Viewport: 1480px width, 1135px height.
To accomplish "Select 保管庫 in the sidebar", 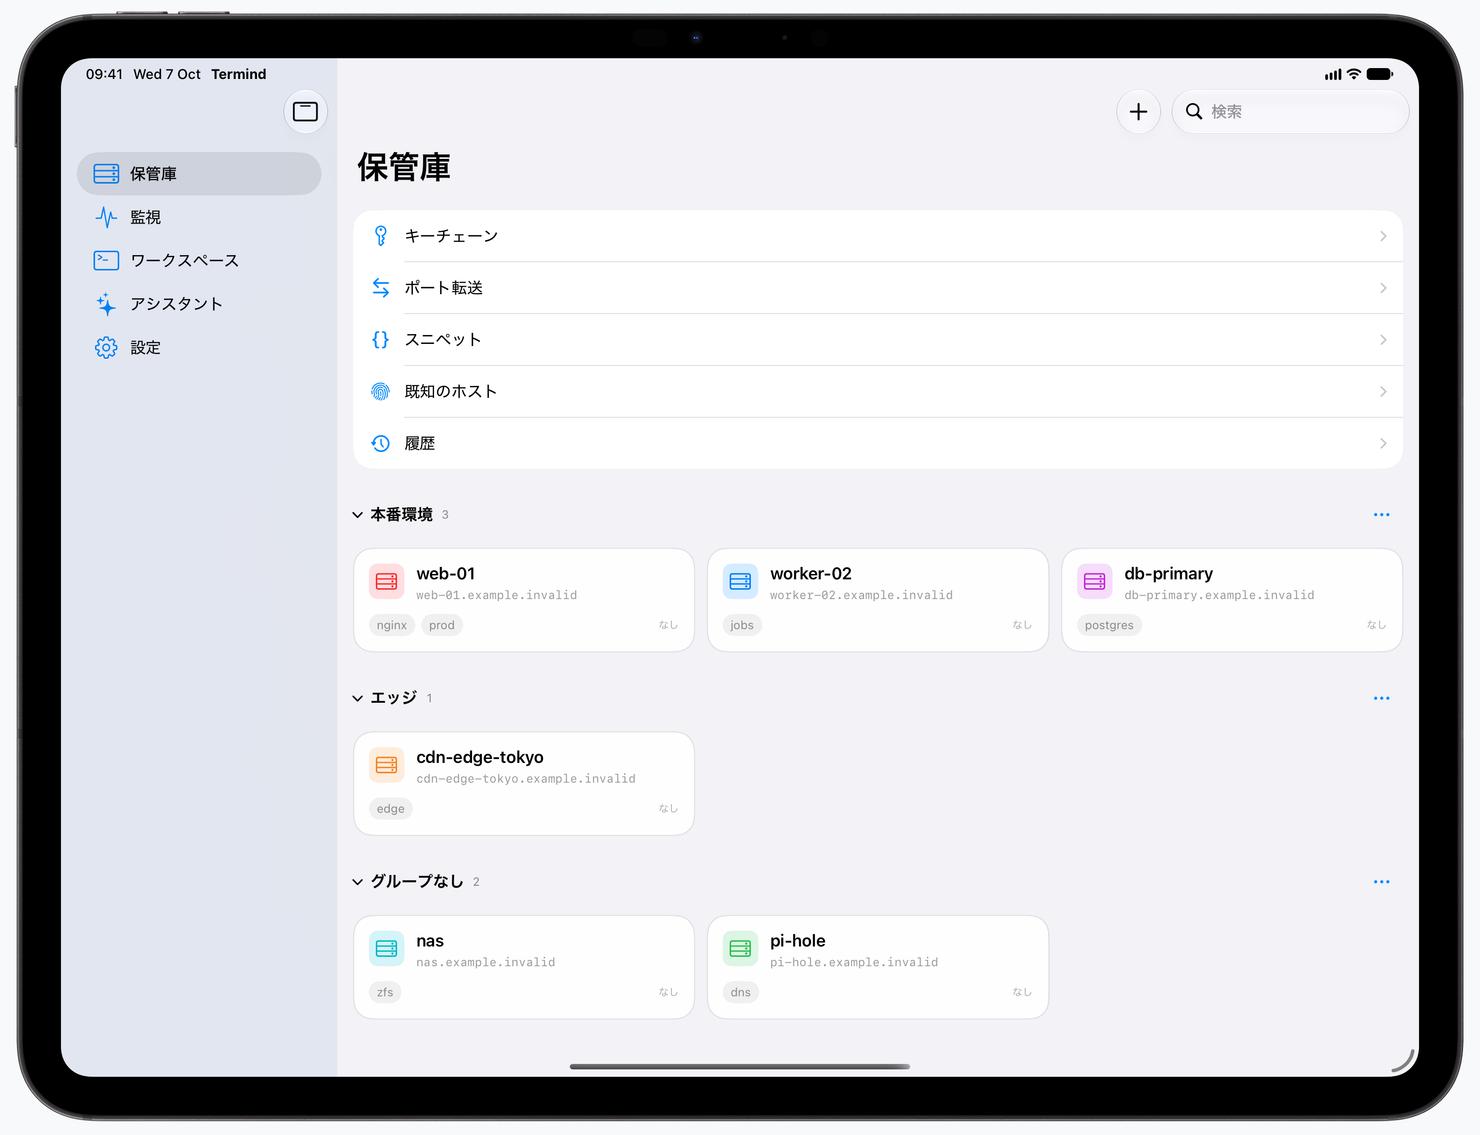I will pyautogui.click(x=199, y=174).
